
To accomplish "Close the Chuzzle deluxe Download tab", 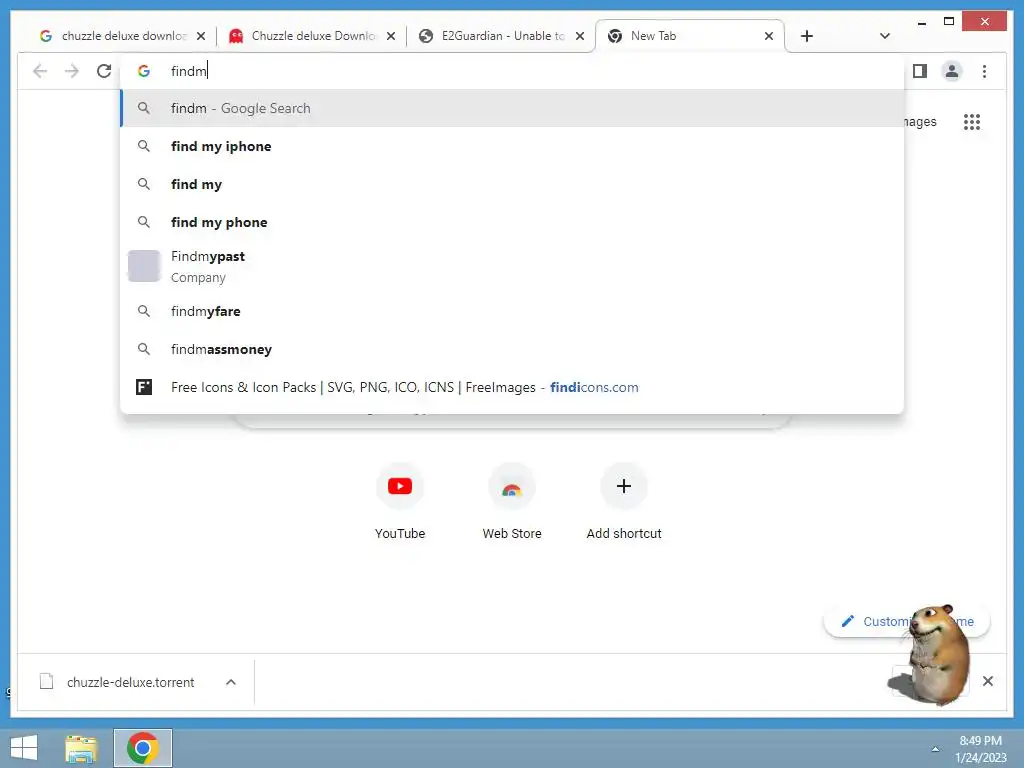I will click(x=391, y=36).
